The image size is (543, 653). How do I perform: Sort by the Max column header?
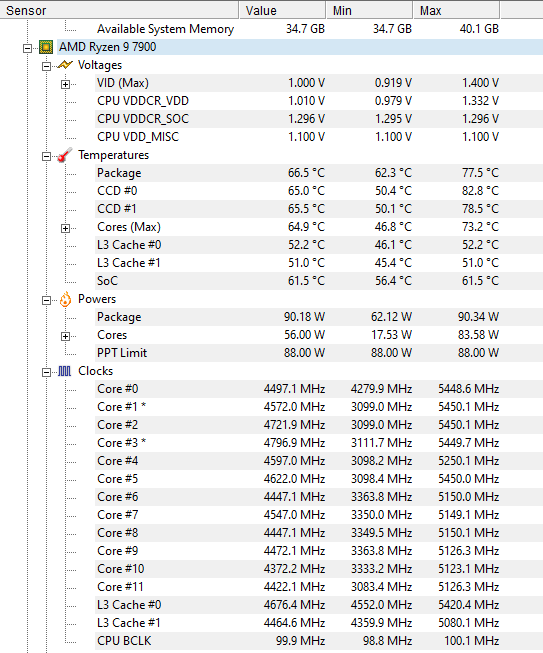click(456, 10)
